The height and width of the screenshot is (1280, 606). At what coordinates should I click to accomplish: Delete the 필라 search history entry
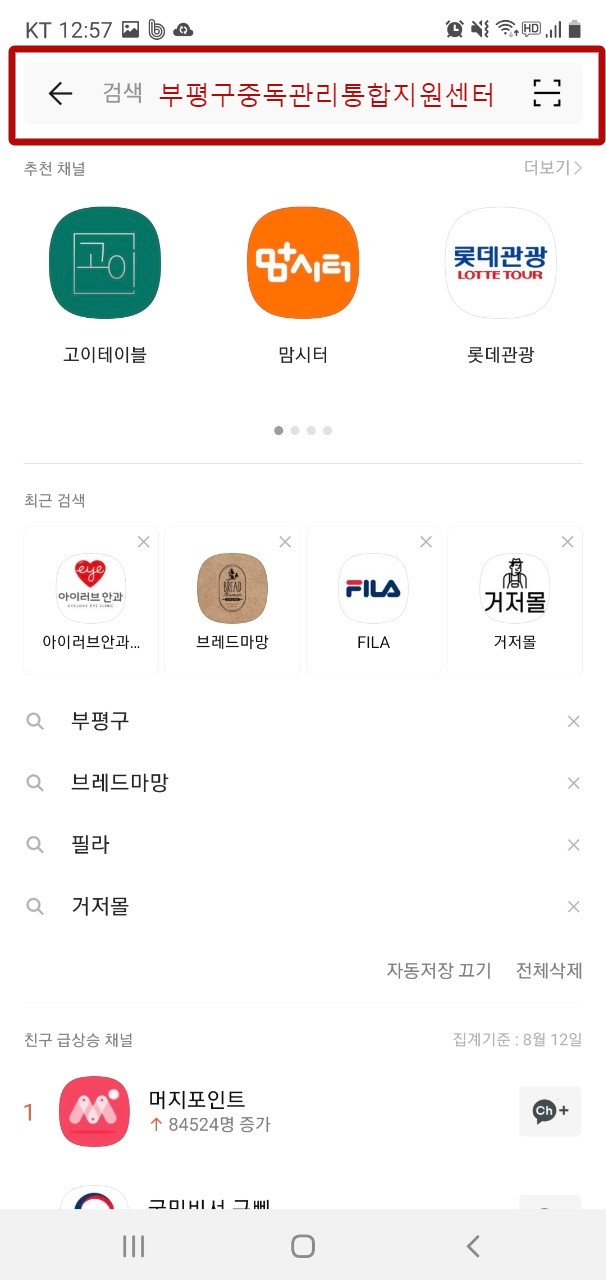click(574, 845)
